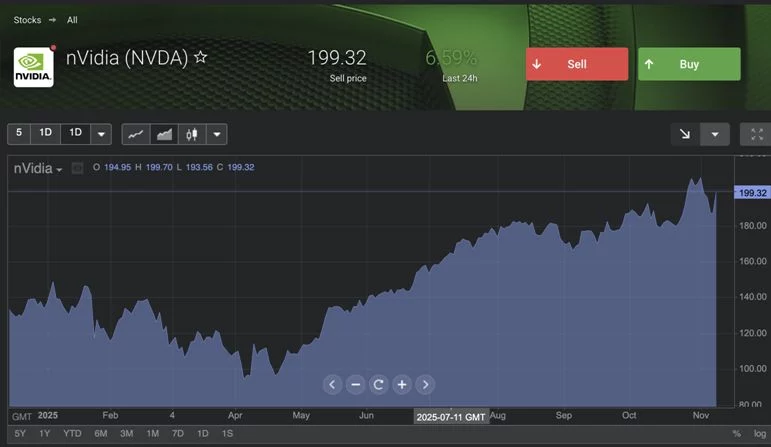
Task: Select the 5Y time range
Action: point(20,434)
